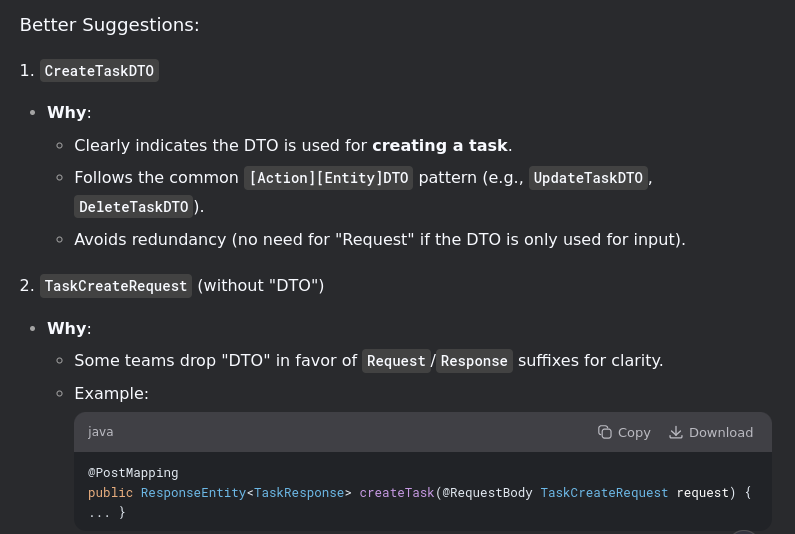Click the bold 'creating a task' text
The image size is (795, 534).
click(x=440, y=146)
